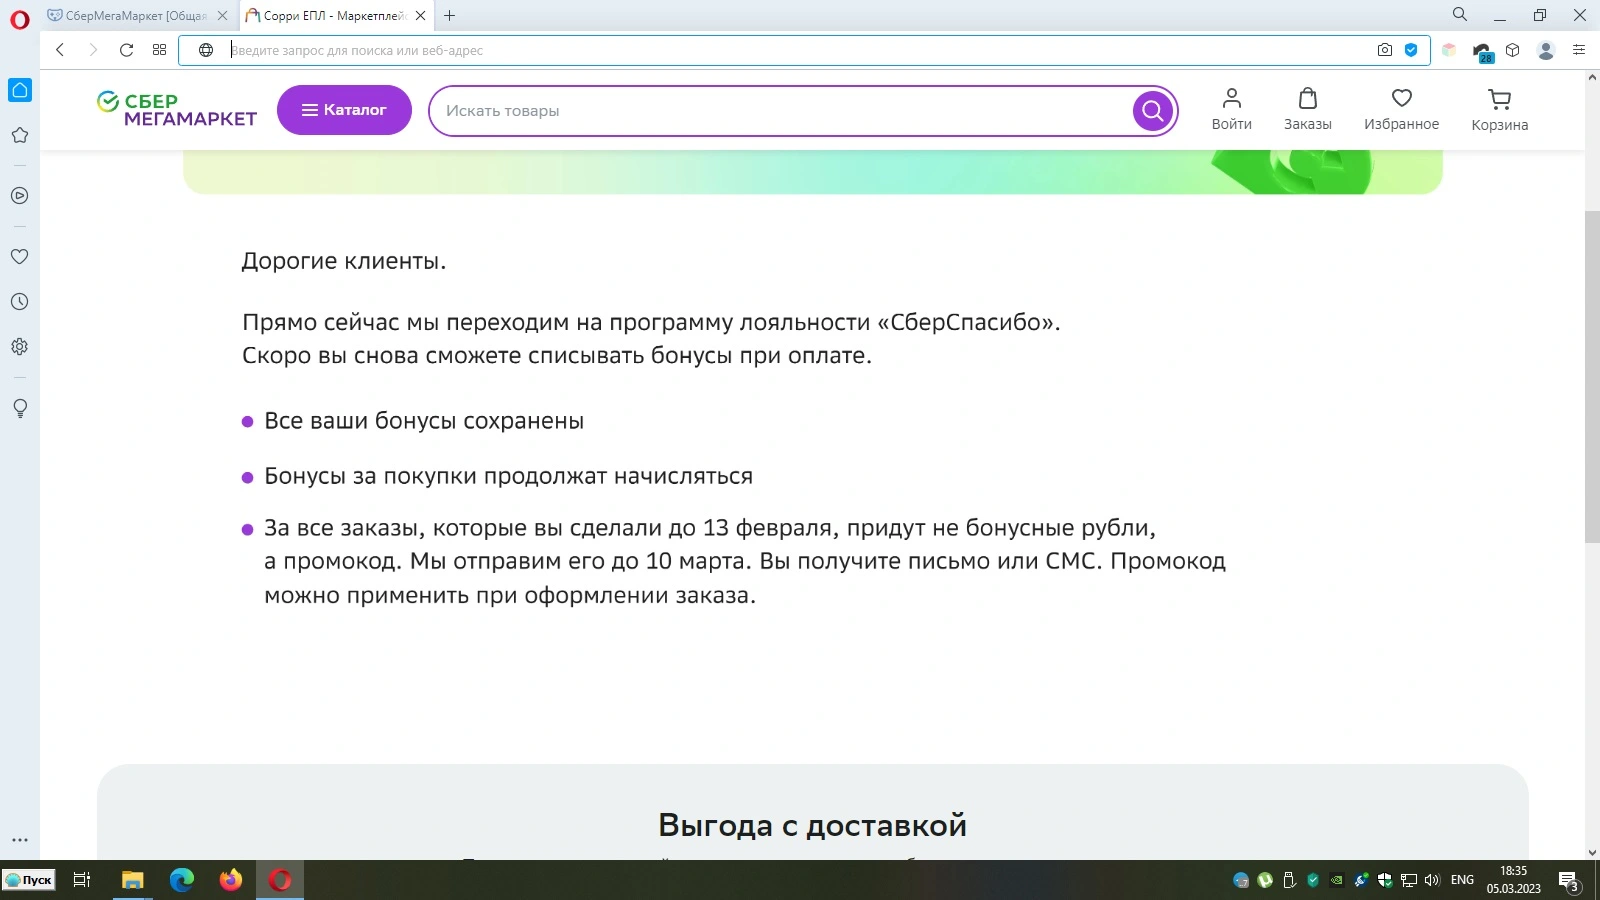Switch the ENG input language
Image resolution: width=1600 pixels, height=900 pixels.
point(1462,880)
